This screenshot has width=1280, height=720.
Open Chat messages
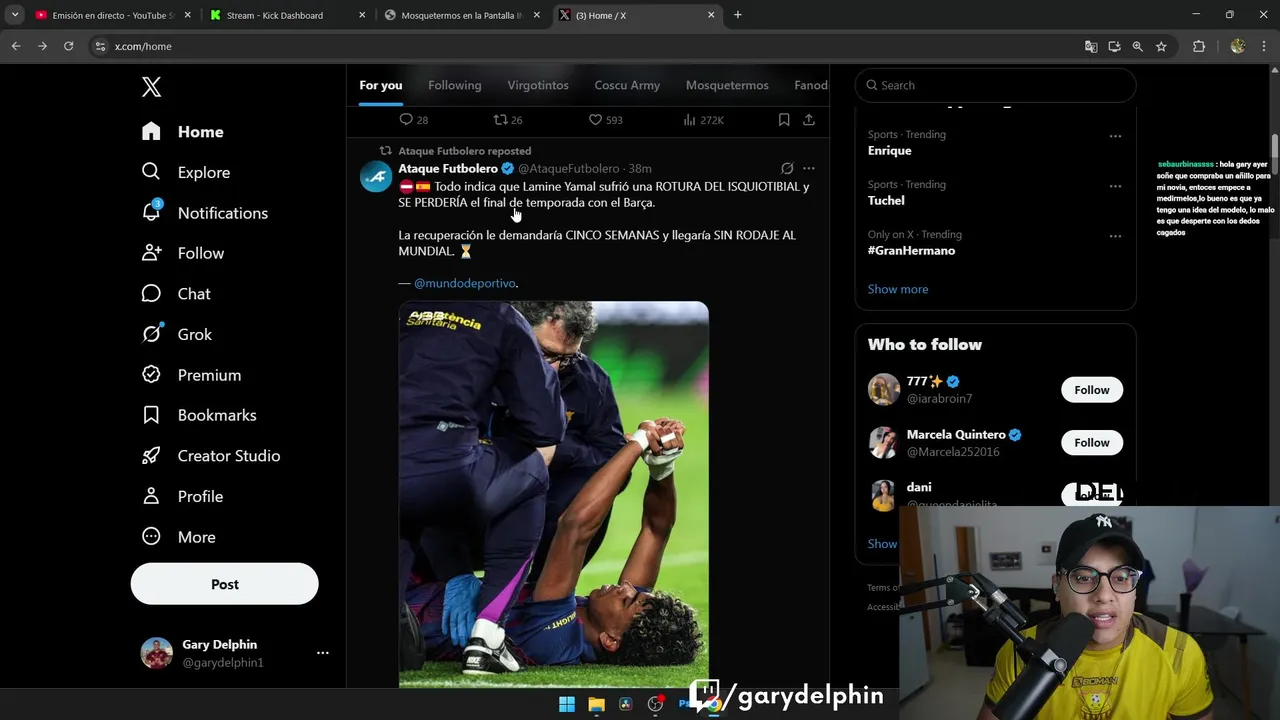(176, 294)
